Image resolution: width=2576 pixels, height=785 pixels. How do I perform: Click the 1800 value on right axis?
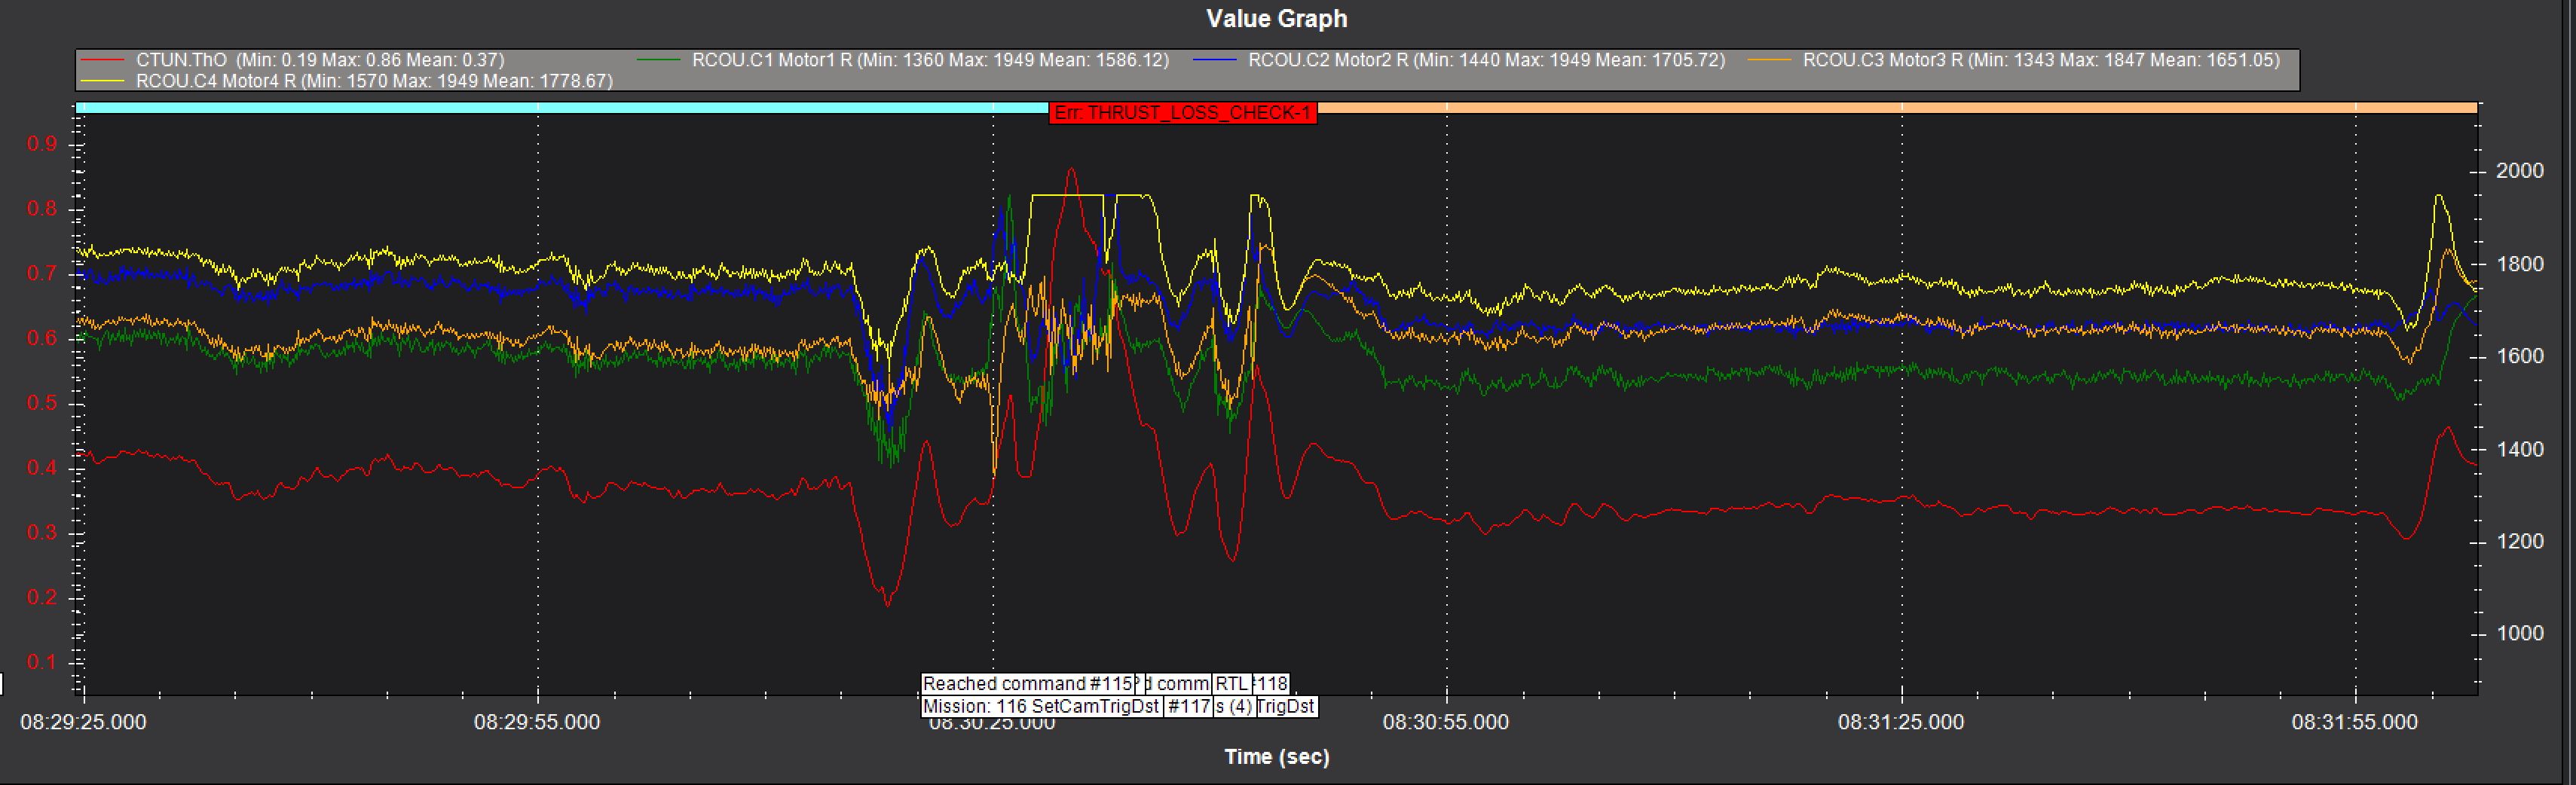(x=2520, y=265)
